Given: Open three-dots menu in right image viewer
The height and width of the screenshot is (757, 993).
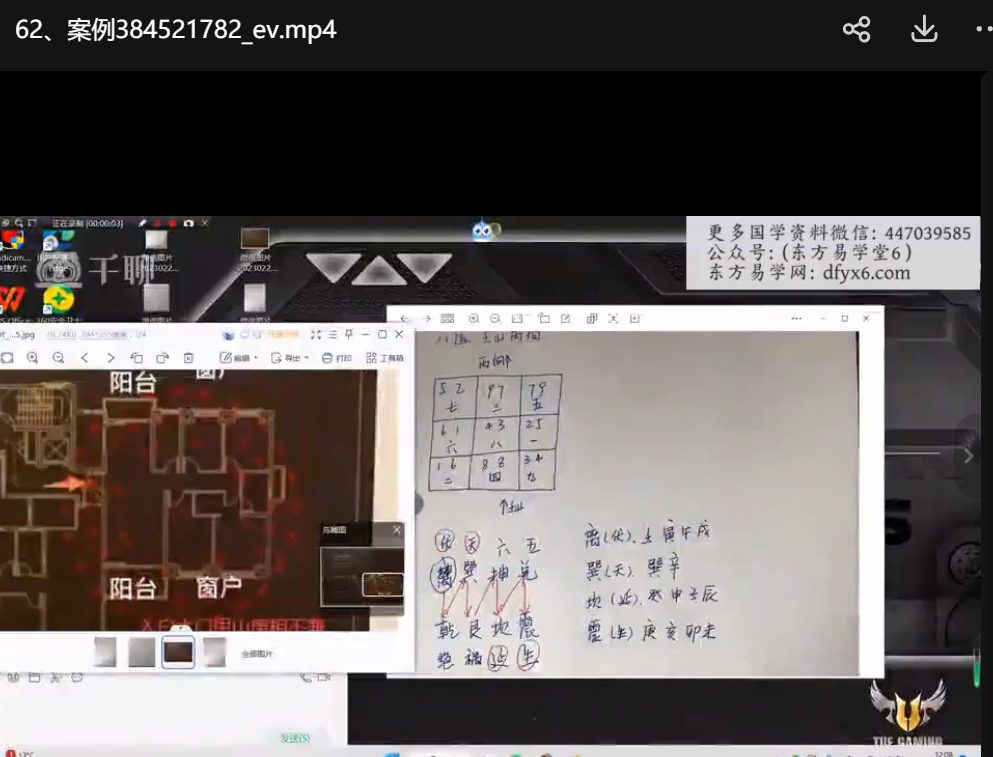Looking at the screenshot, I should coord(797,319).
